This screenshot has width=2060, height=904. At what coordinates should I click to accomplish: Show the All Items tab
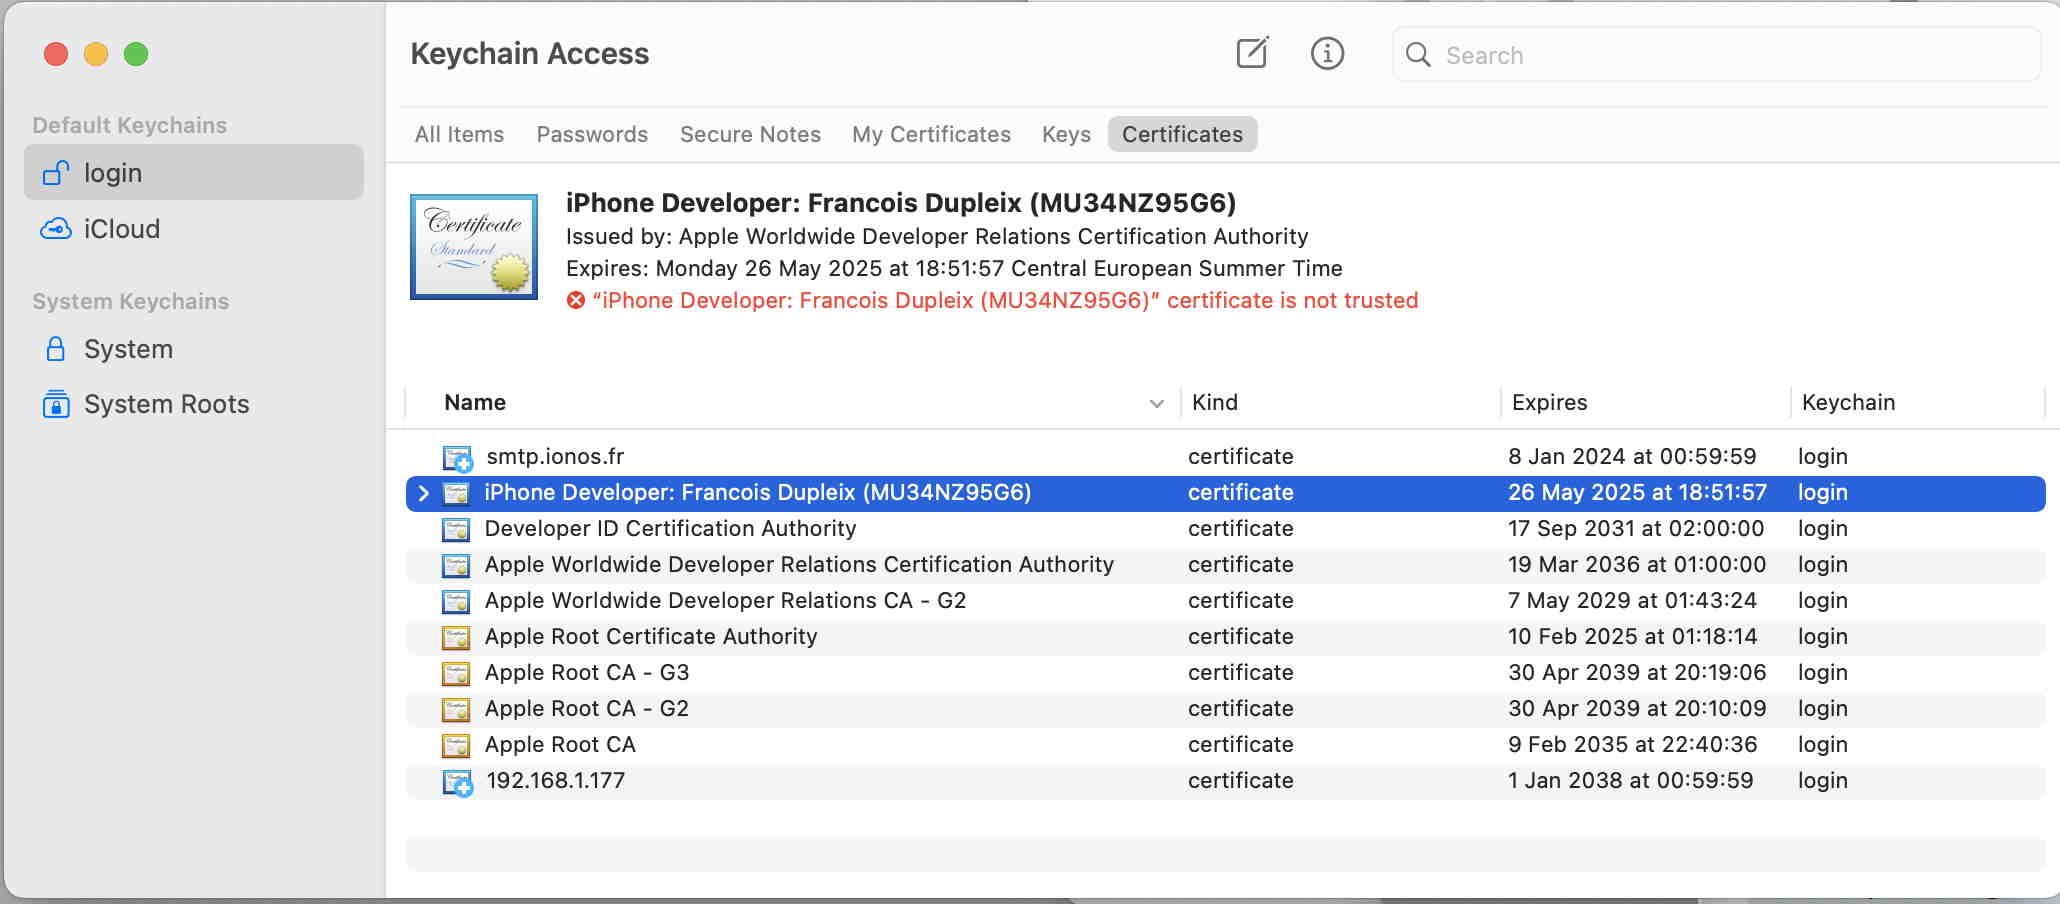(459, 134)
